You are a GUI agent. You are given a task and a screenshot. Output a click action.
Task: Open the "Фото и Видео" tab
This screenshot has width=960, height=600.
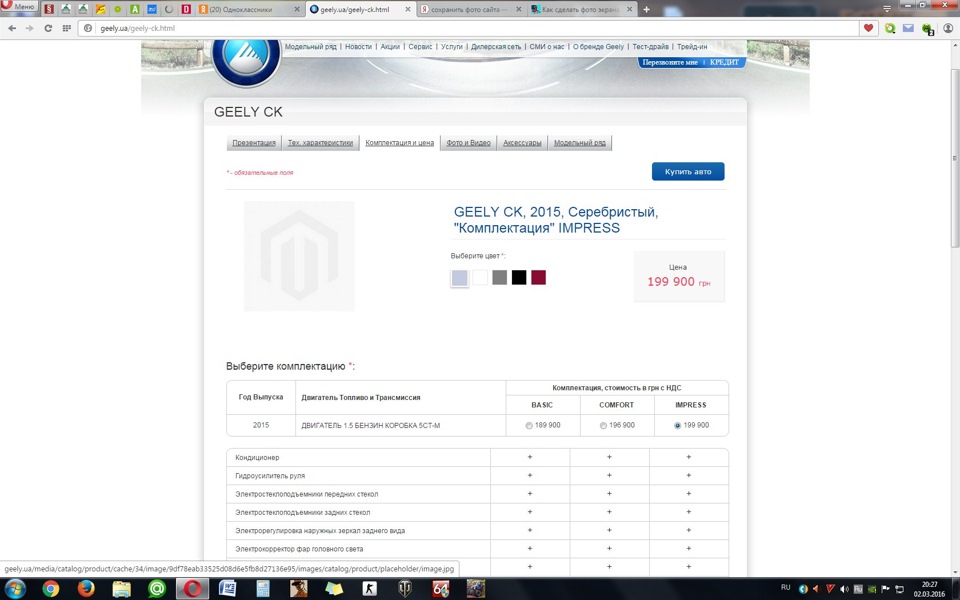468,143
